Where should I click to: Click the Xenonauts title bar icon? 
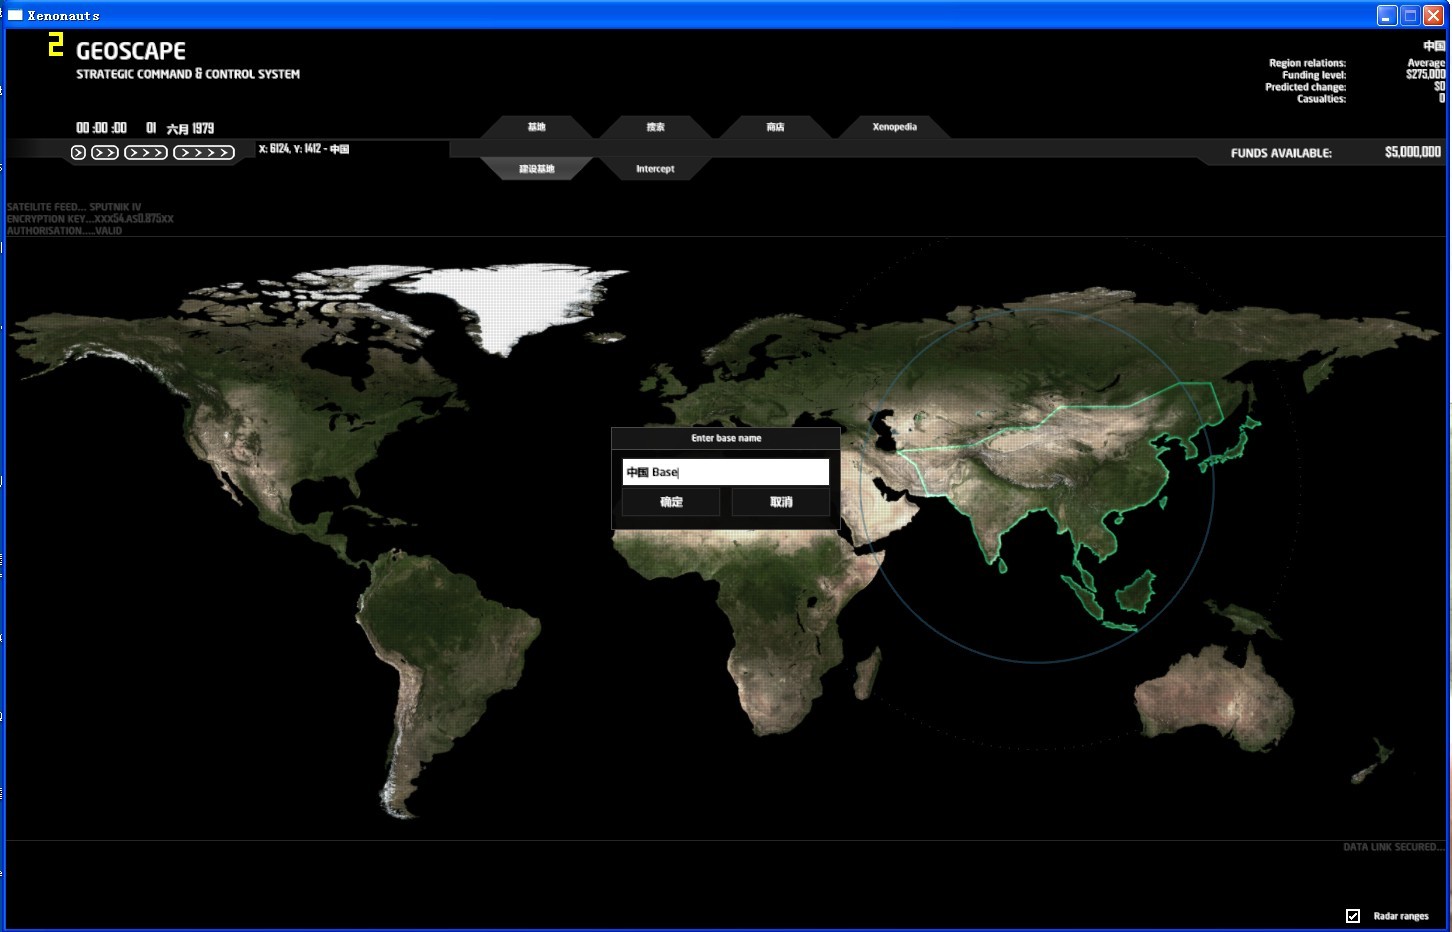15,15
